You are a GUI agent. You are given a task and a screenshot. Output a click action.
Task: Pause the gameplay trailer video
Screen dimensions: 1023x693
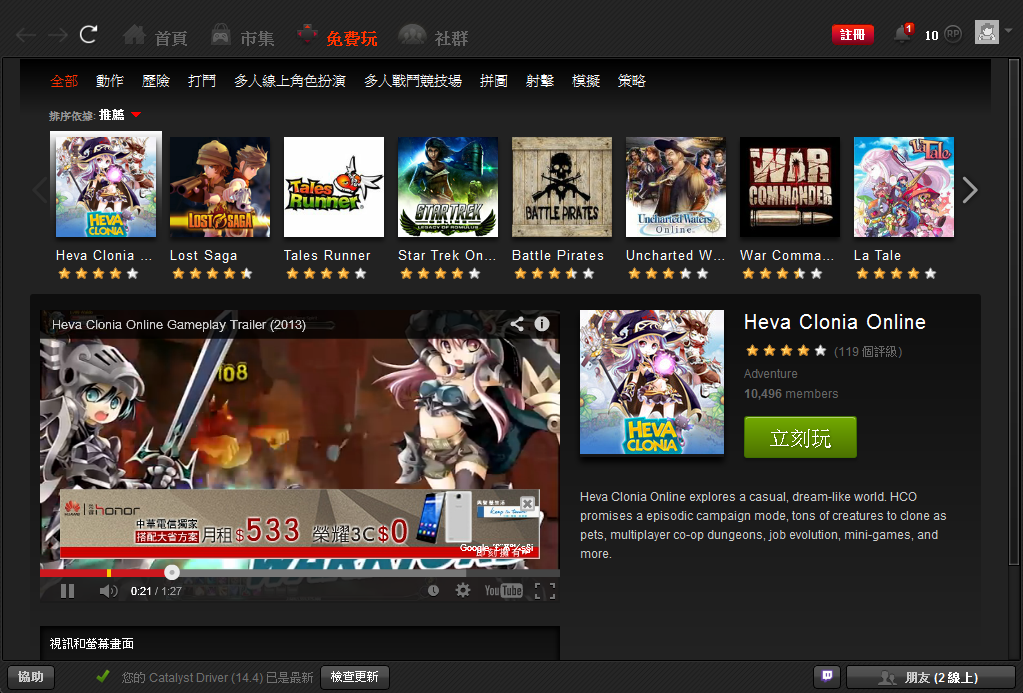67,591
